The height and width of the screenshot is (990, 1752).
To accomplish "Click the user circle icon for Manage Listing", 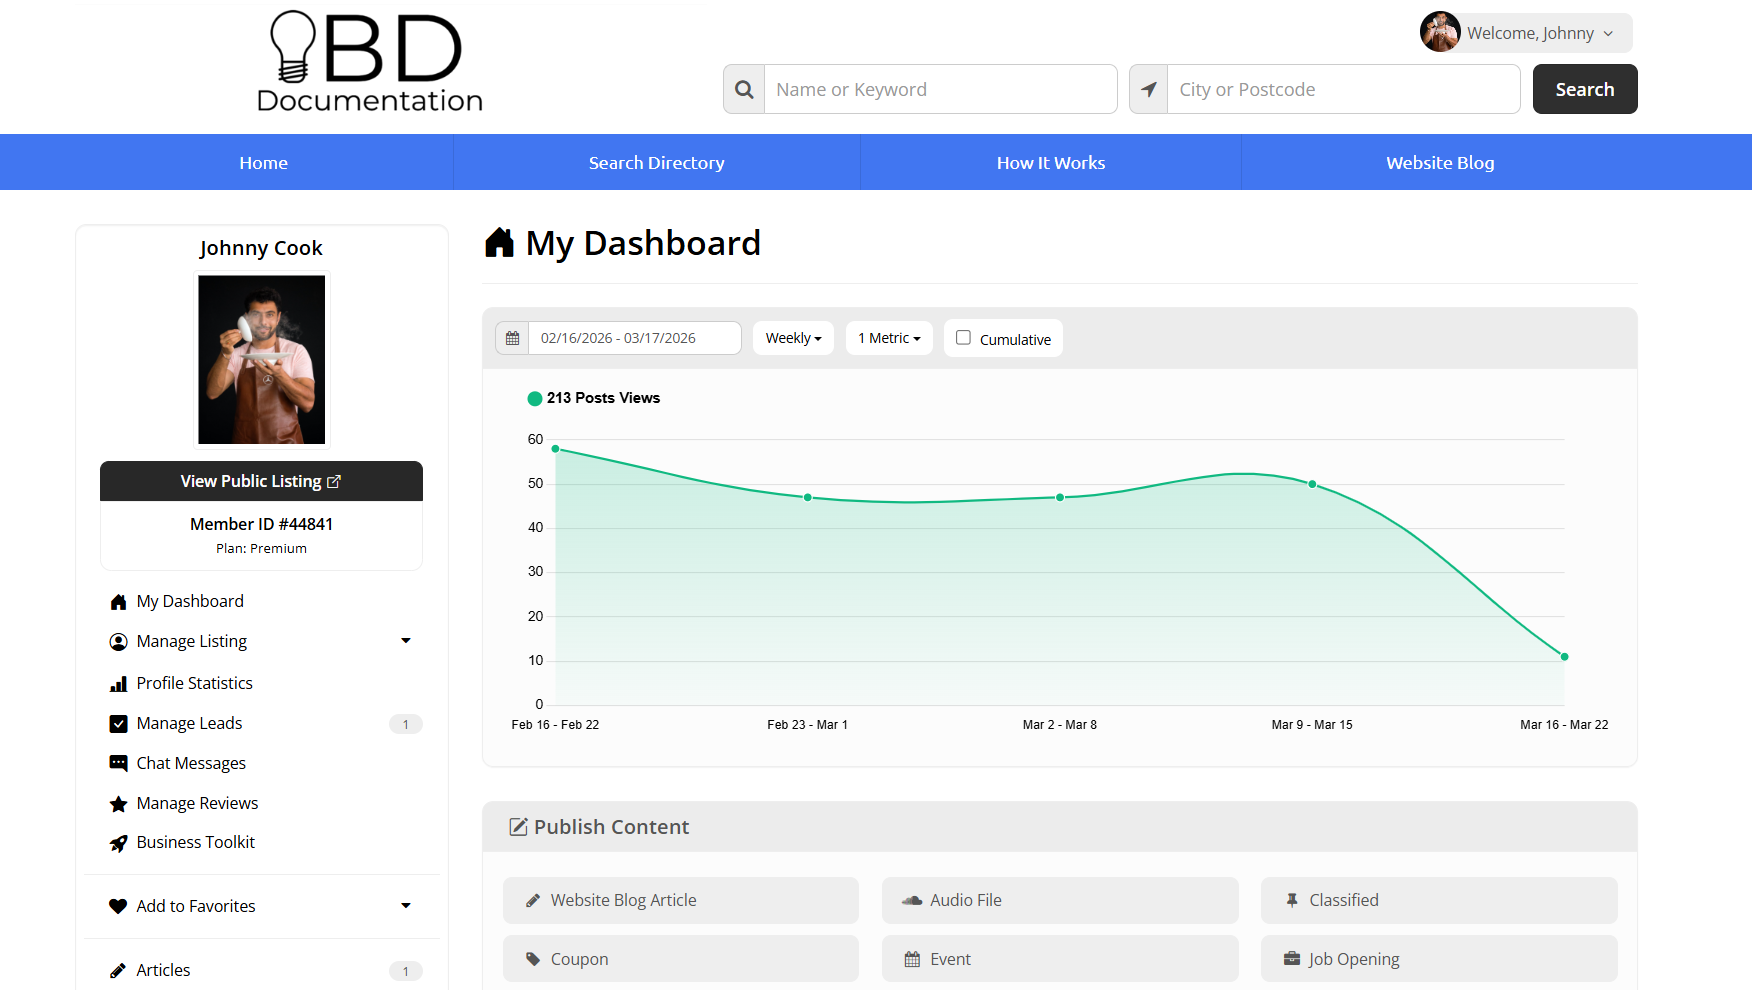I will tap(118, 642).
